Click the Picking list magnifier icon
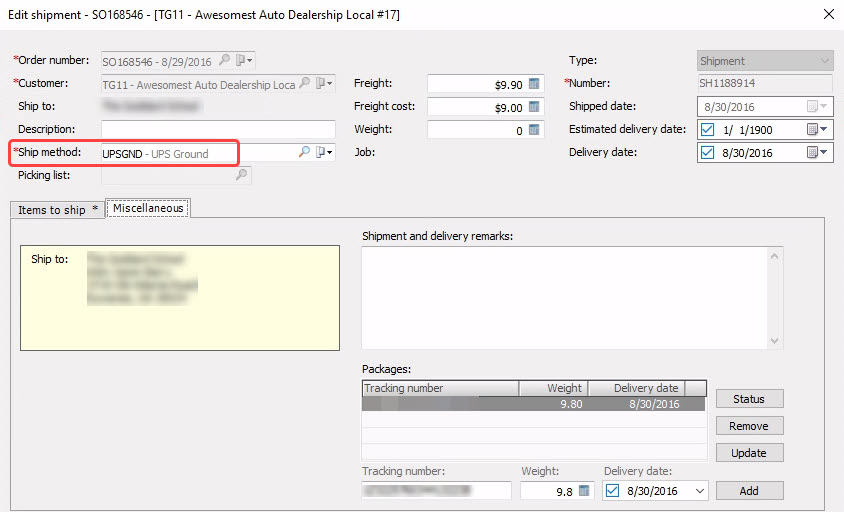844x512 pixels. point(242,174)
